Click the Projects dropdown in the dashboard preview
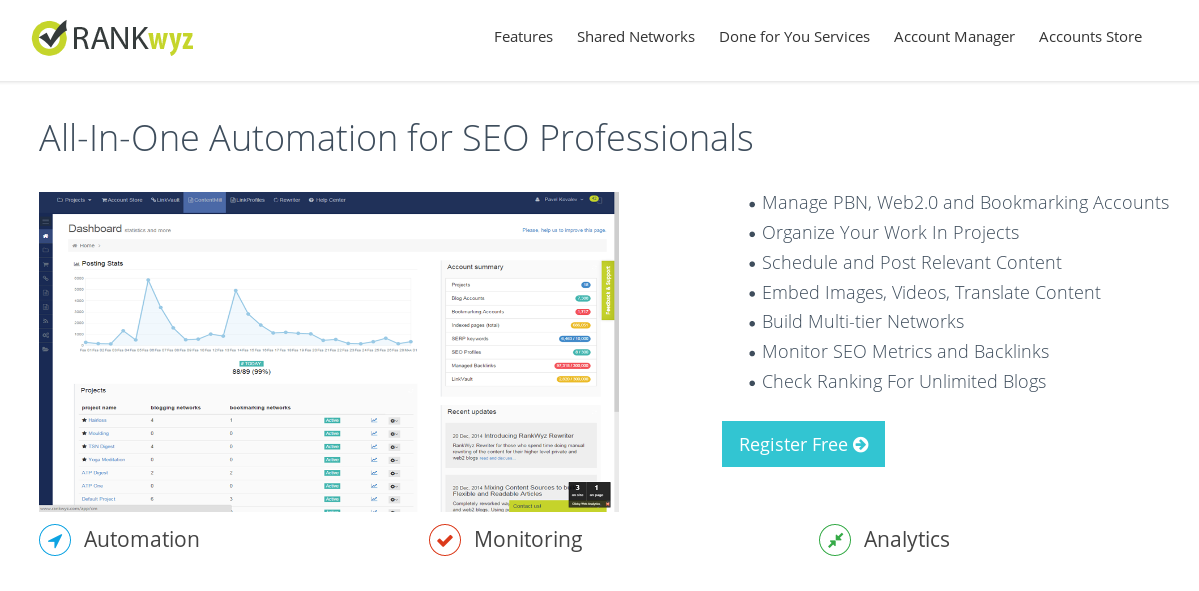Screen dimensions: 1199x591 click(x=74, y=200)
